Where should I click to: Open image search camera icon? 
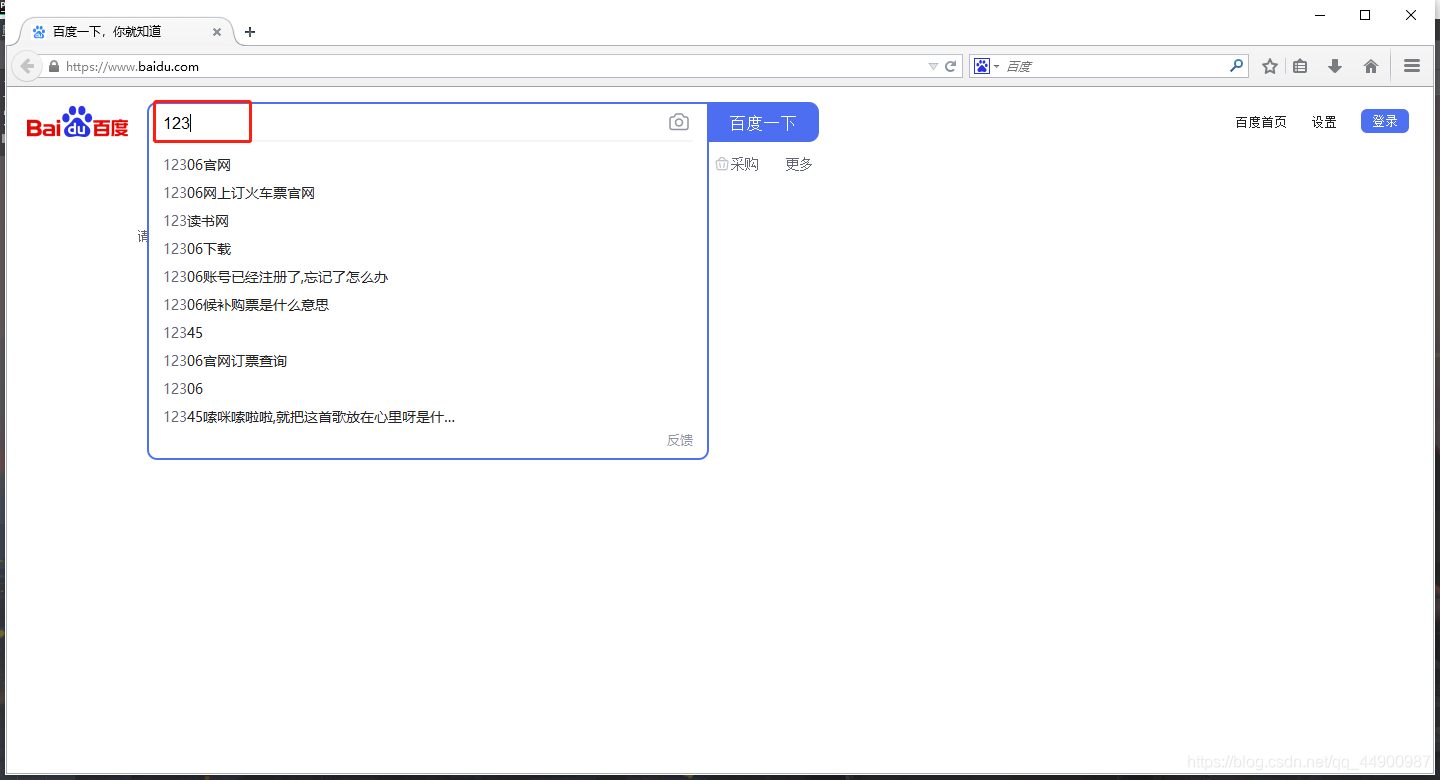click(679, 122)
